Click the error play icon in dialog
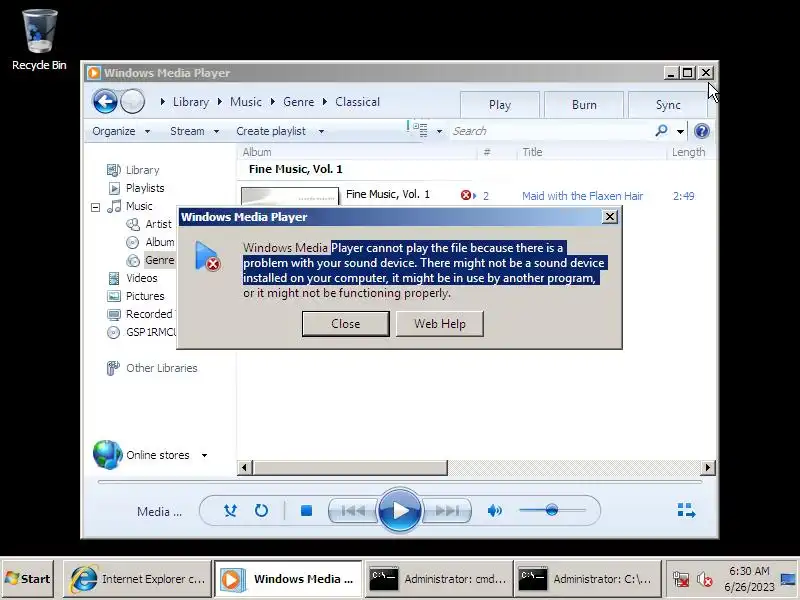This screenshot has width=800, height=600. tap(207, 257)
